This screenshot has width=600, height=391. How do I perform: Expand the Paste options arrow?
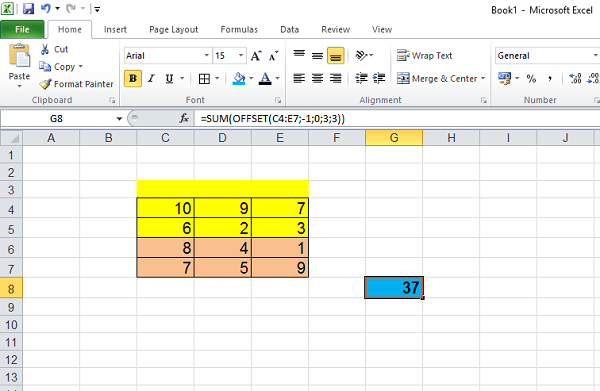(19, 86)
